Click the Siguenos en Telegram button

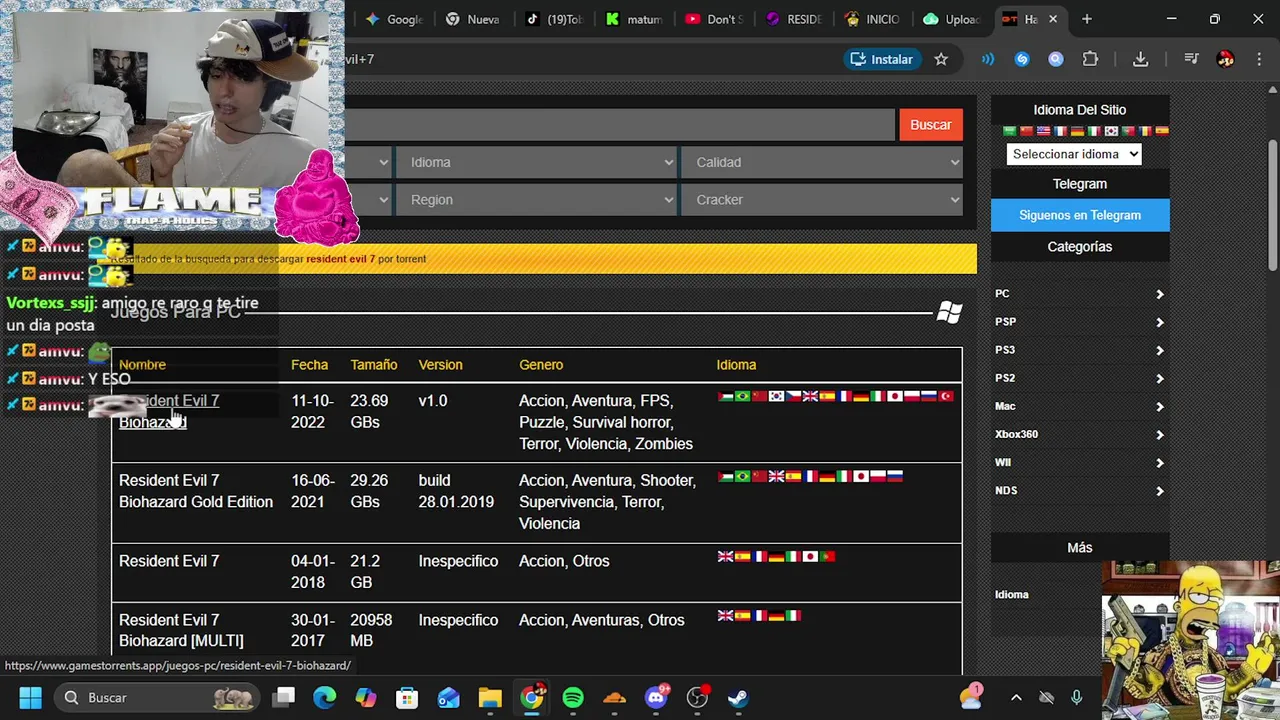pos(1080,215)
